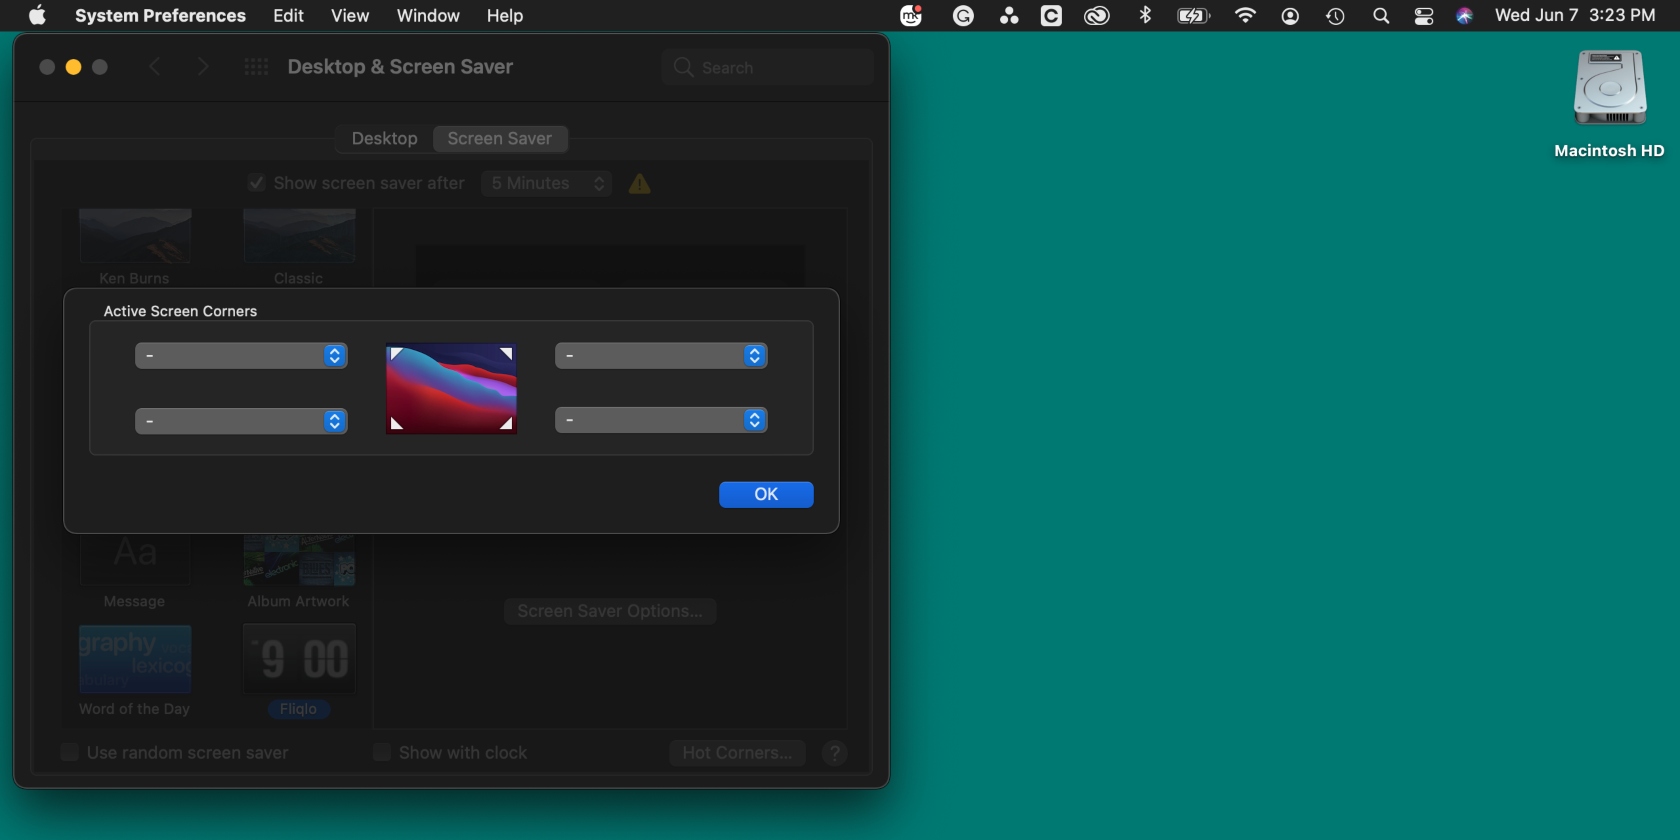Show all preferences grid icon

pyautogui.click(x=256, y=67)
